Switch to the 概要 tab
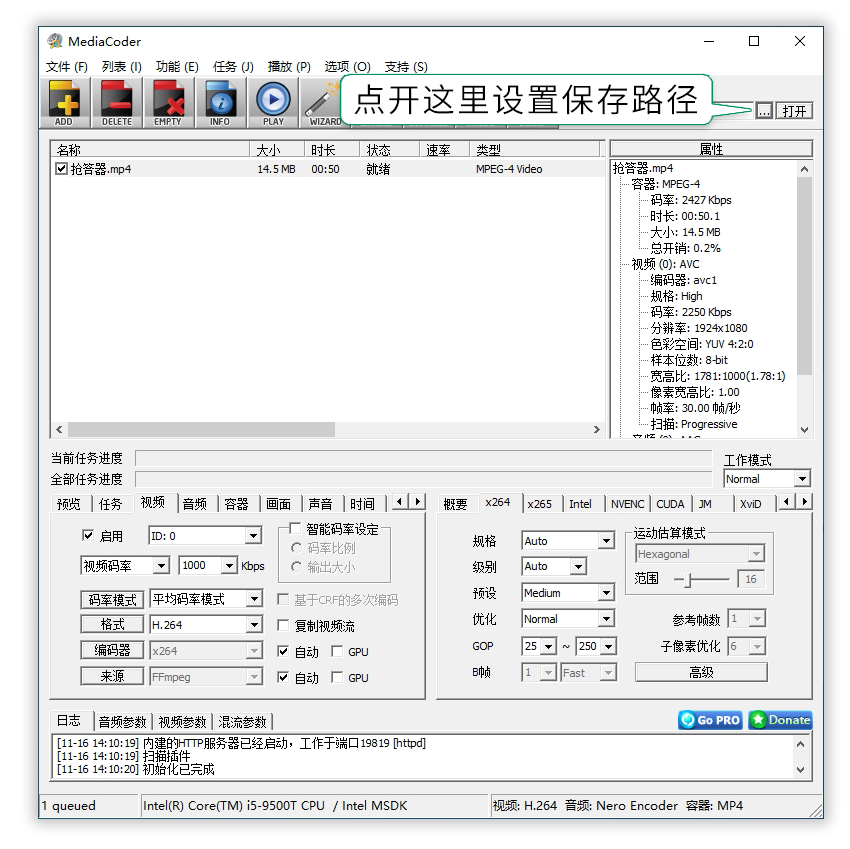This screenshot has width=850, height=849. pyautogui.click(x=455, y=504)
